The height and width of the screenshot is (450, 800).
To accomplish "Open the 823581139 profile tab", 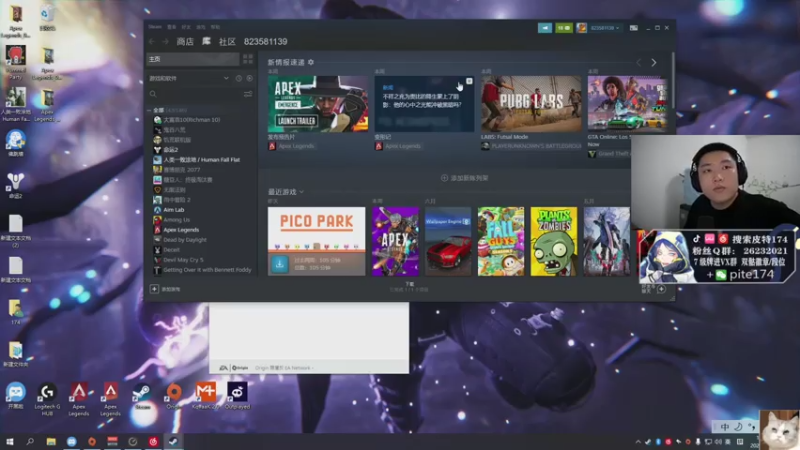I will 265,42.
